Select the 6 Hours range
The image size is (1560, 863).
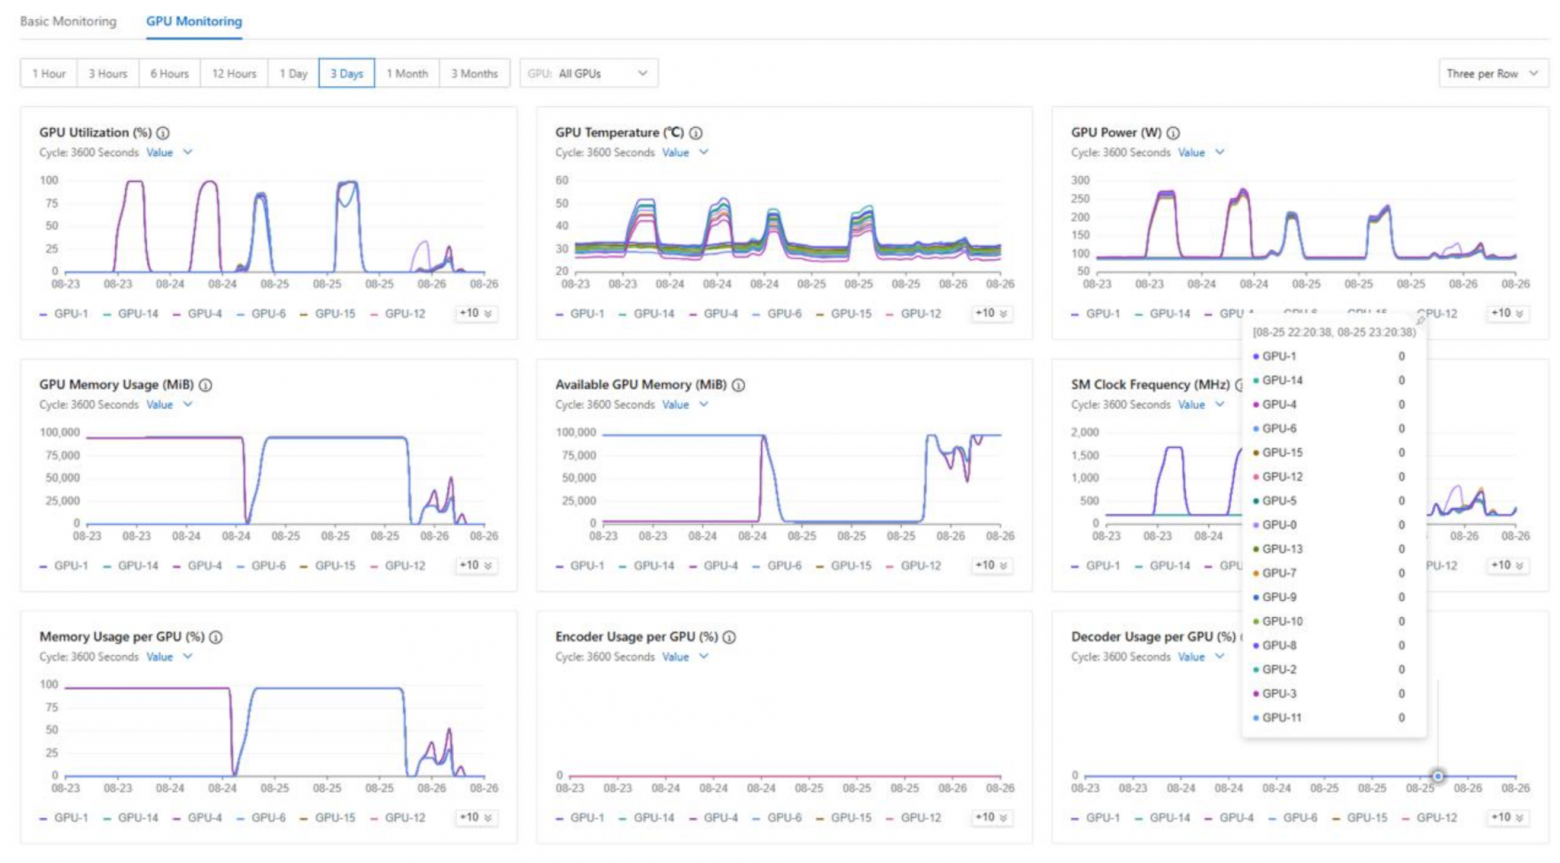(x=169, y=73)
